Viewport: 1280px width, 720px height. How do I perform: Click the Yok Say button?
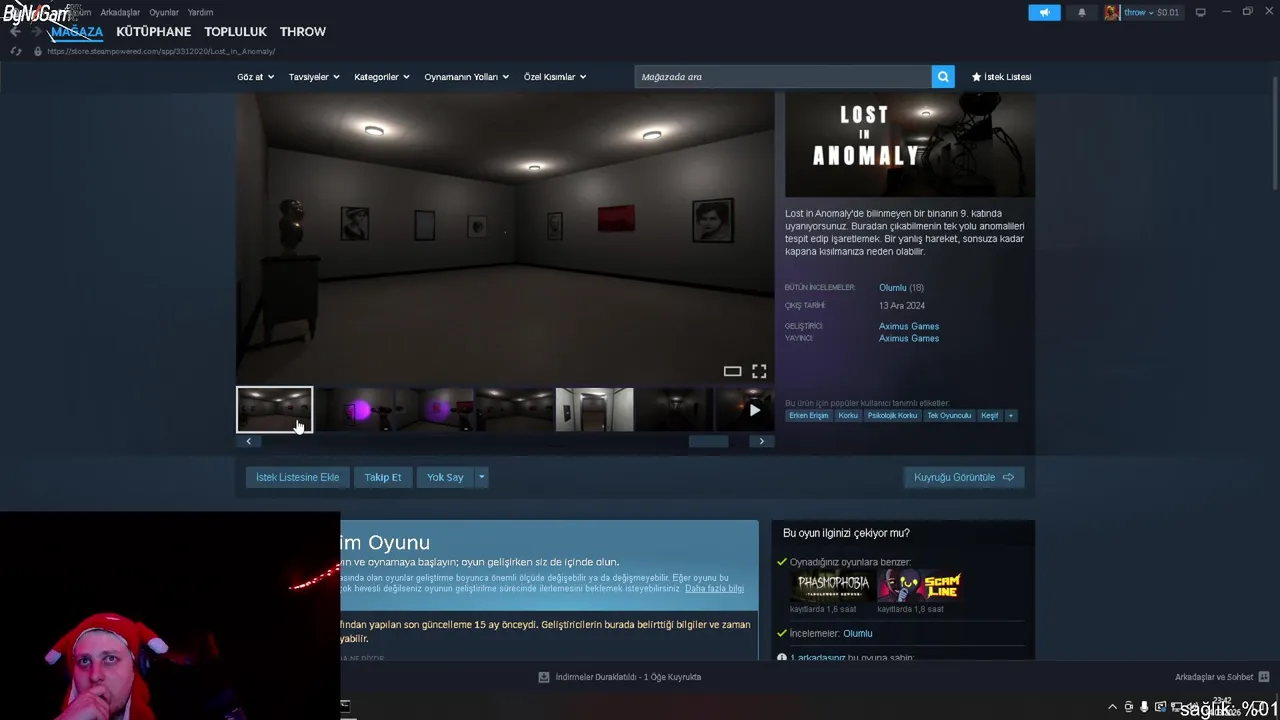[445, 477]
